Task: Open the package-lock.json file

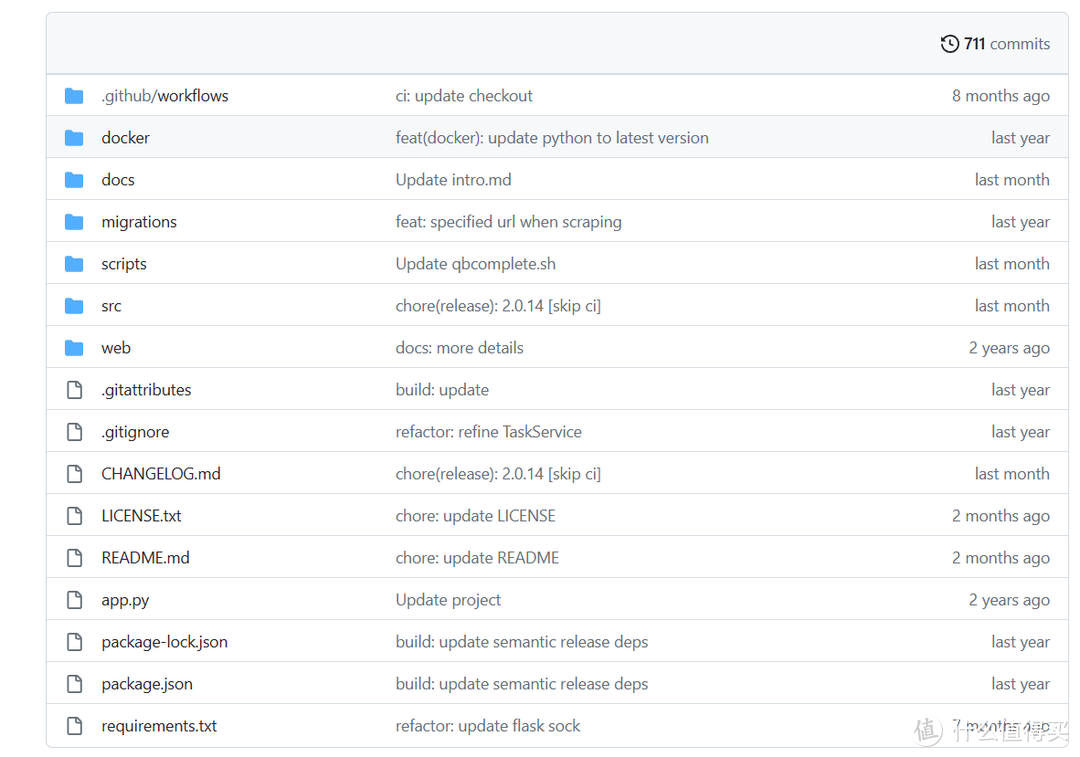Action: (x=164, y=642)
